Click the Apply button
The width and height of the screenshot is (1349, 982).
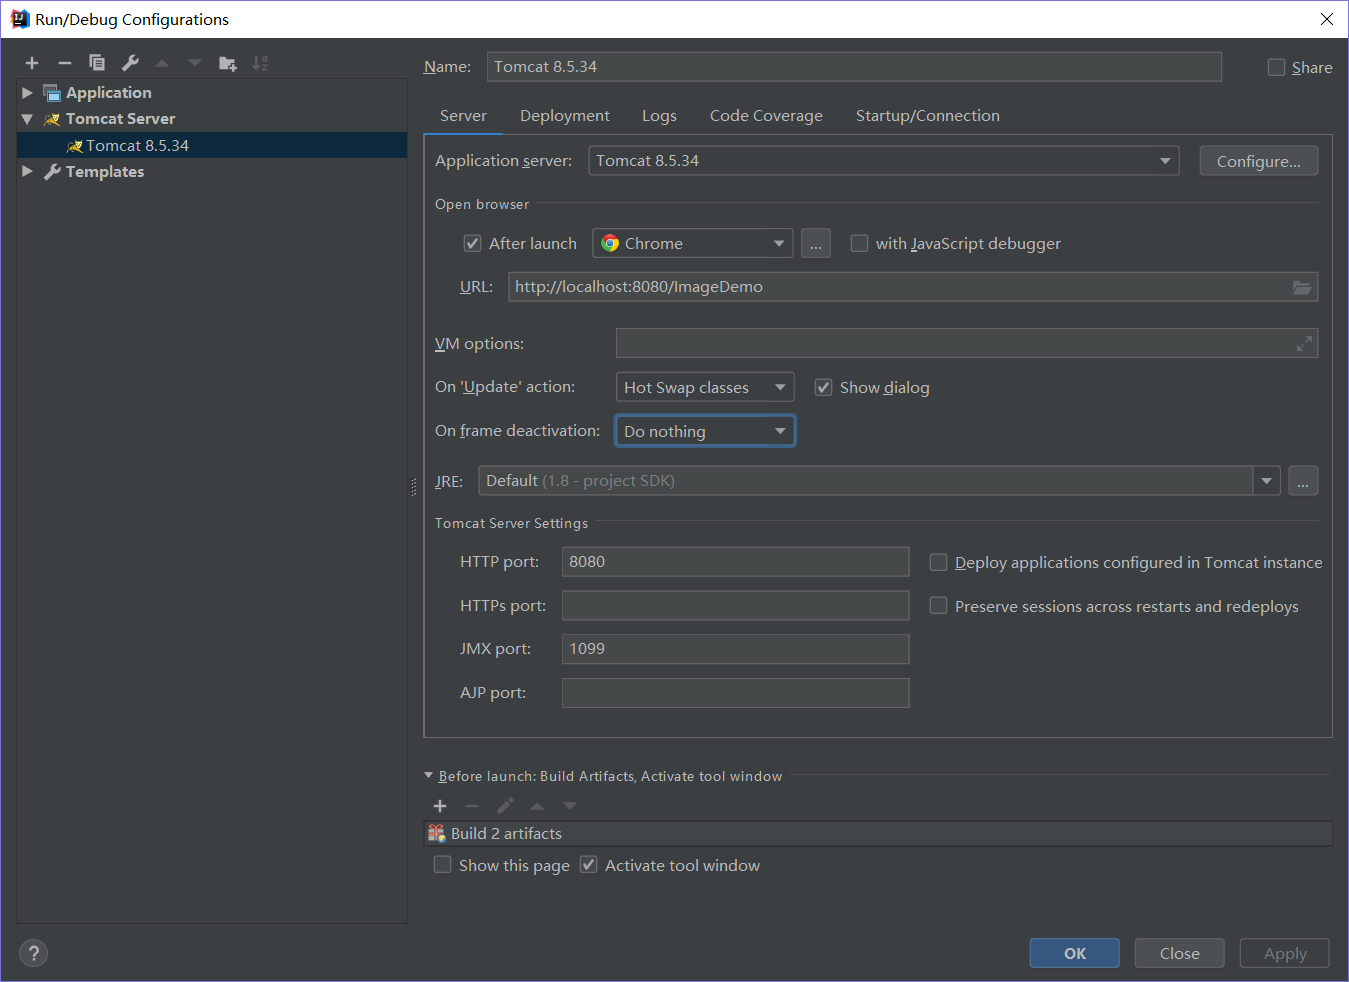click(1285, 953)
